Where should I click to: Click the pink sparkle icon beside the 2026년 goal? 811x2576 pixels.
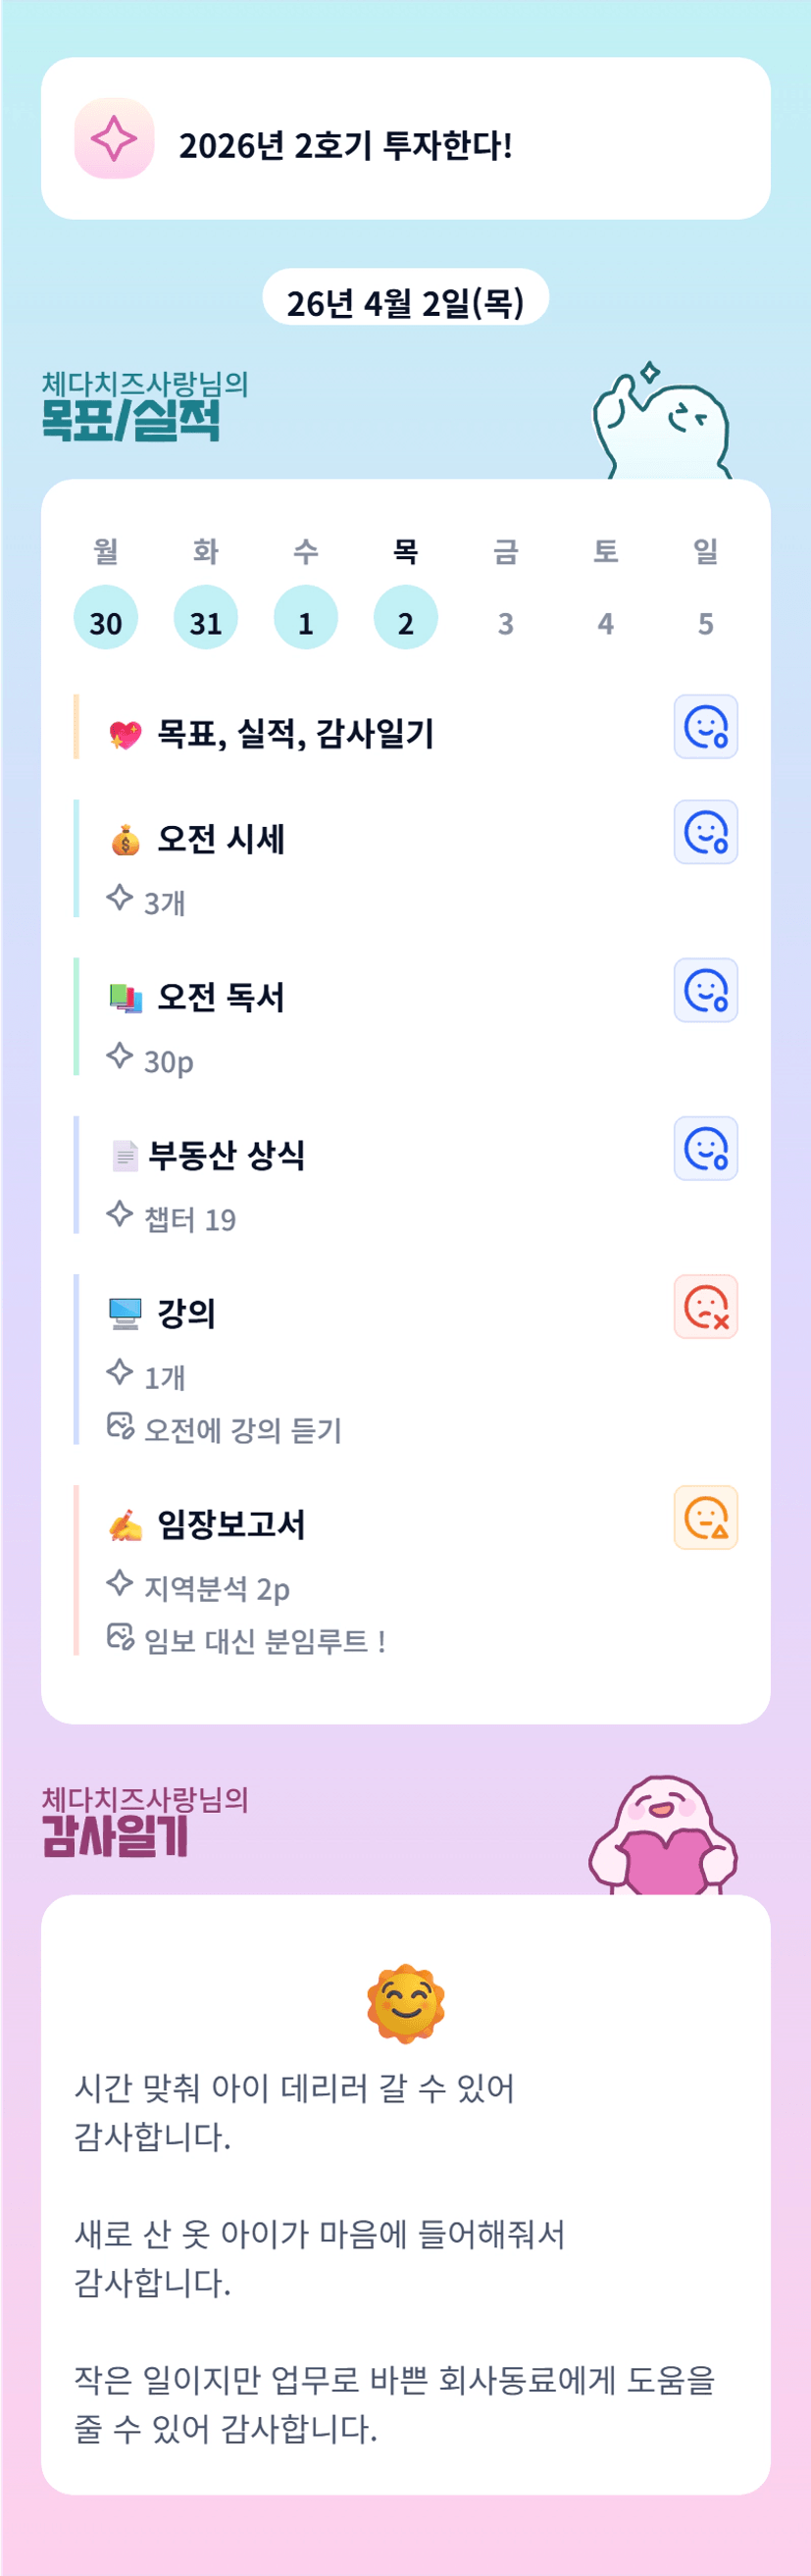tap(114, 139)
